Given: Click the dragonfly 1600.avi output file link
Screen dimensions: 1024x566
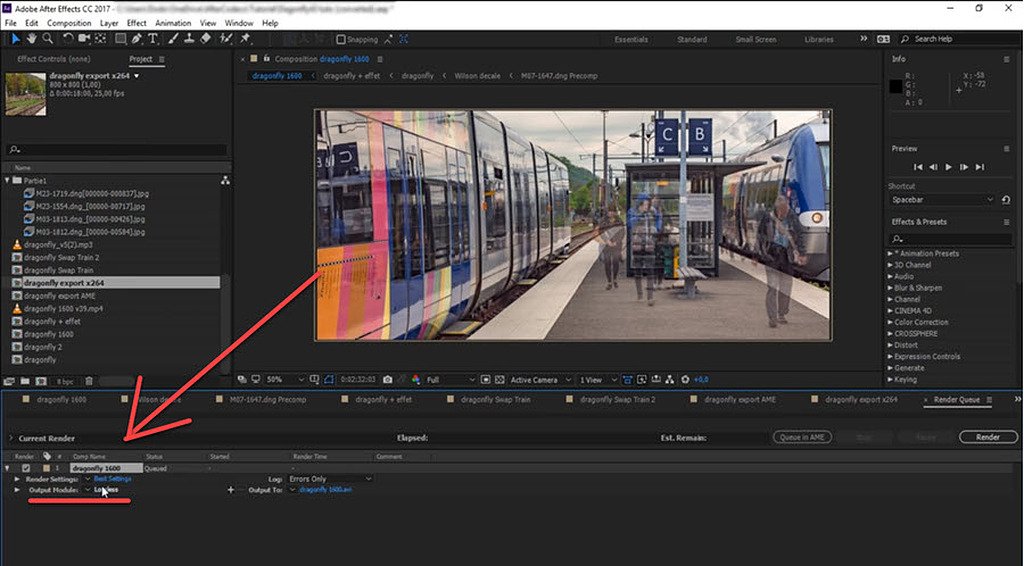Looking at the screenshot, I should [x=326, y=490].
